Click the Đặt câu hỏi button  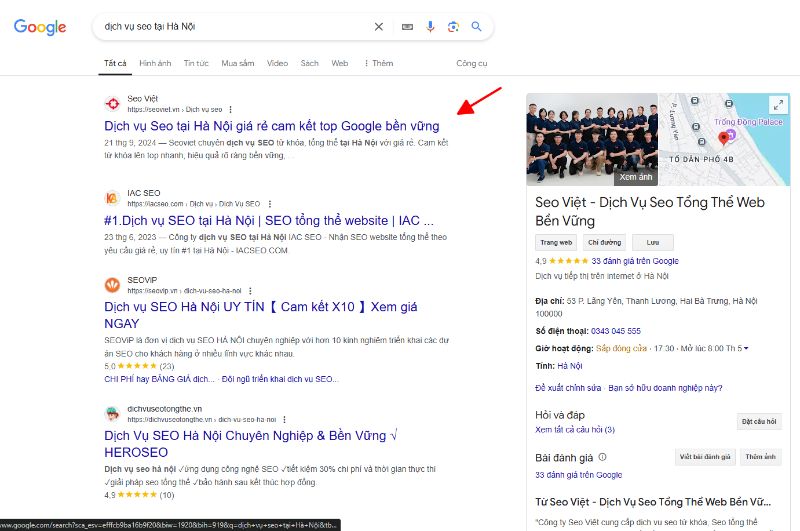(759, 421)
